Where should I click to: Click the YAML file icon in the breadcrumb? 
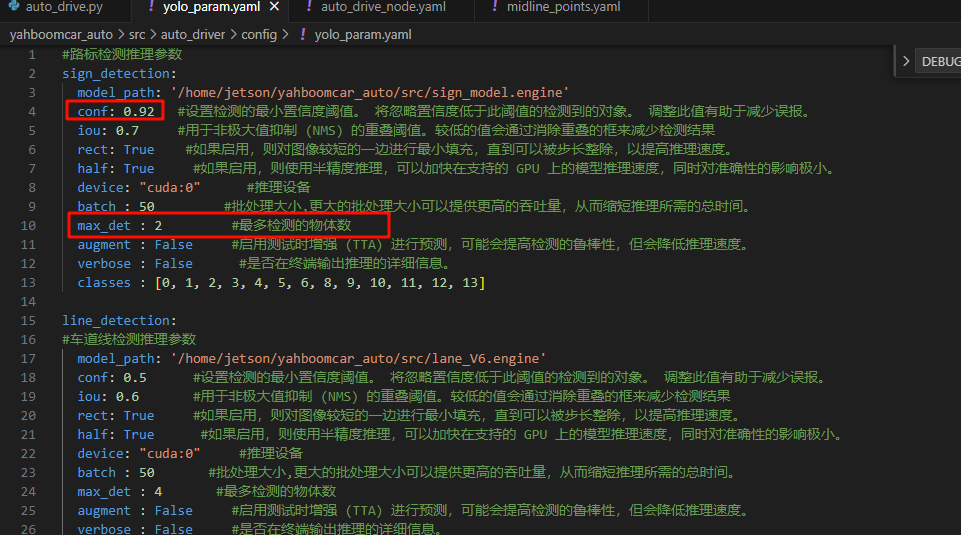point(302,34)
